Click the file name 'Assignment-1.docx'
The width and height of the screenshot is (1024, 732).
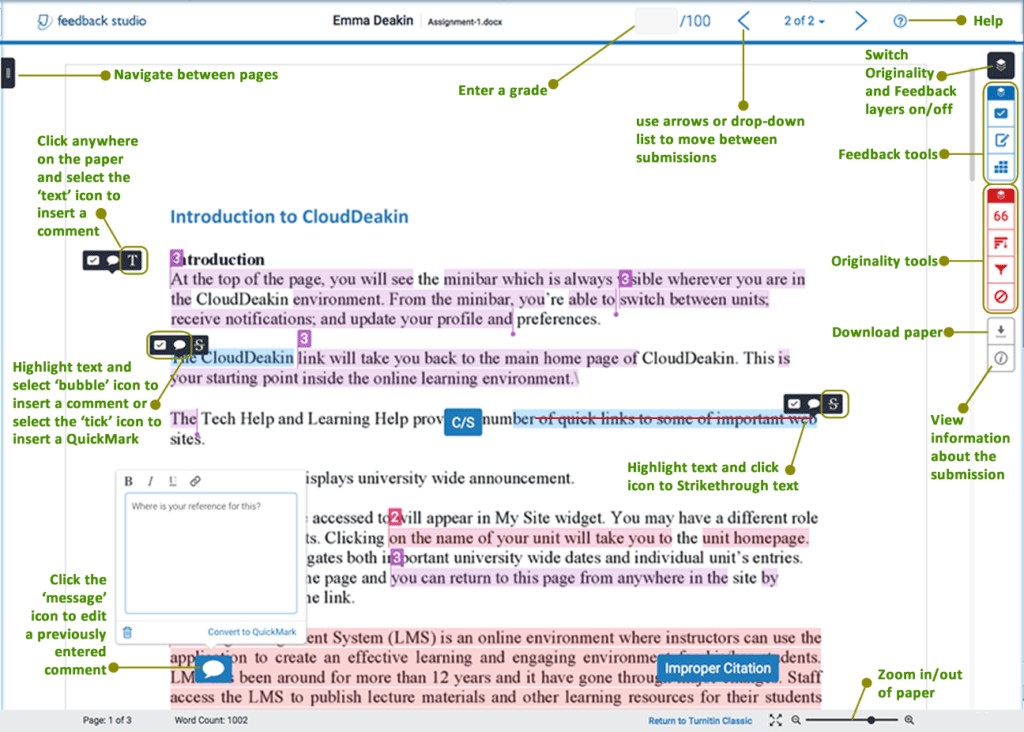465,22
